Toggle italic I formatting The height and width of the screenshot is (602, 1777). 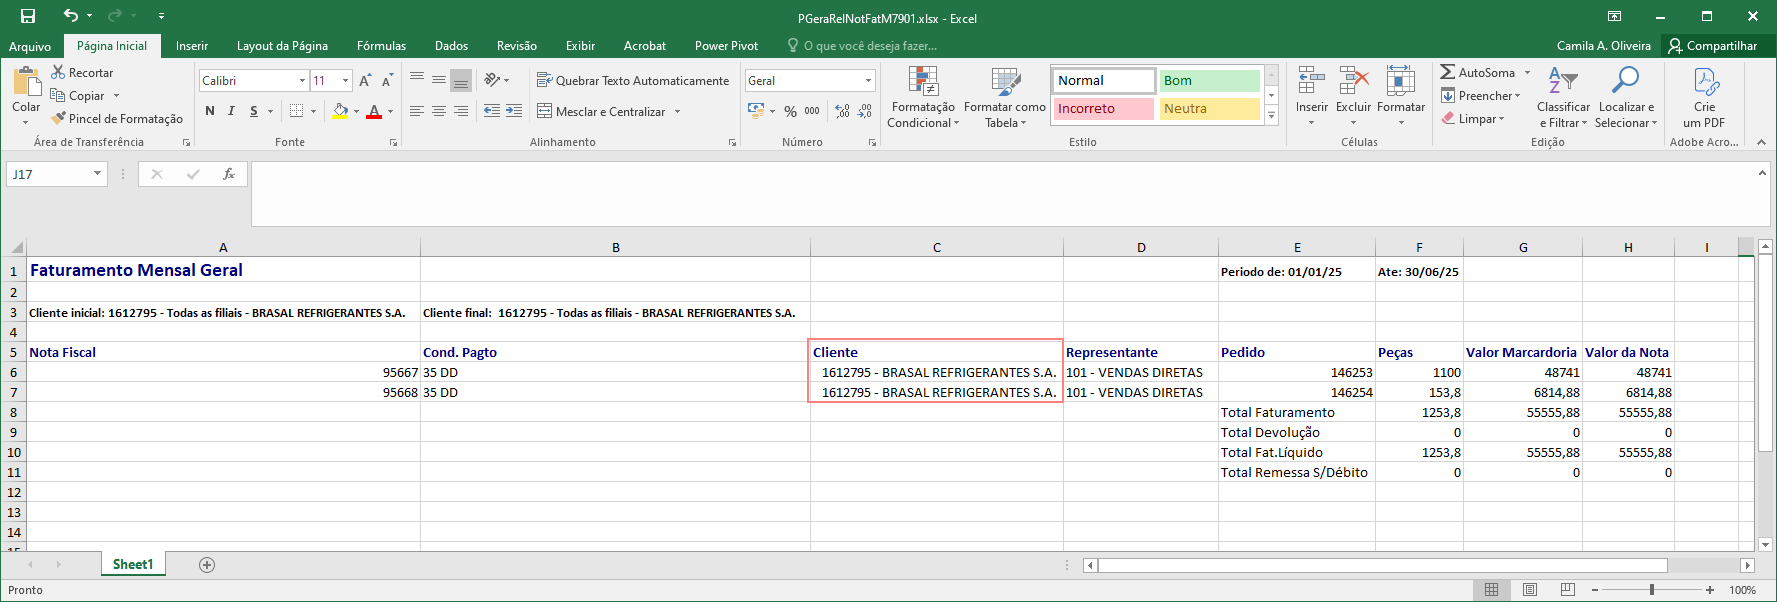(x=231, y=111)
